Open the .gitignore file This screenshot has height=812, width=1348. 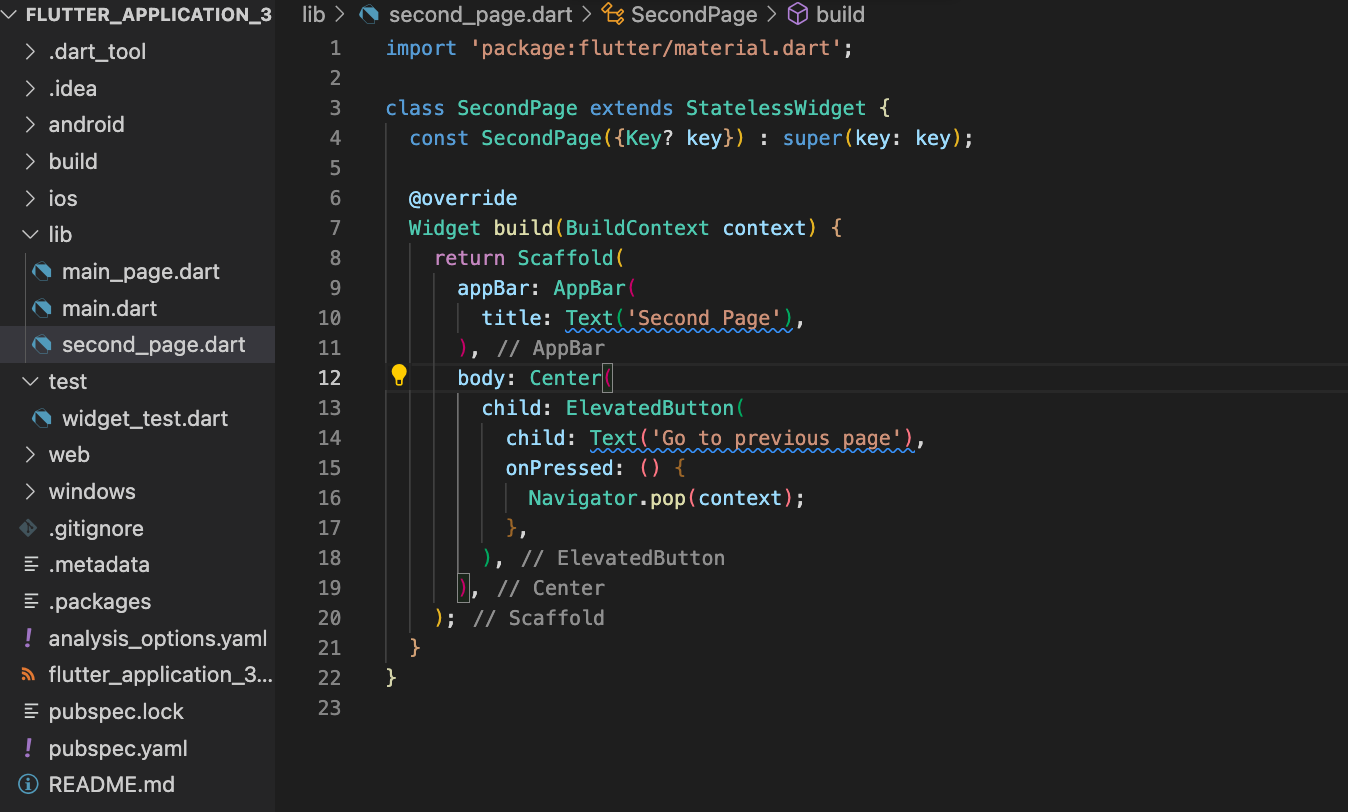(96, 529)
